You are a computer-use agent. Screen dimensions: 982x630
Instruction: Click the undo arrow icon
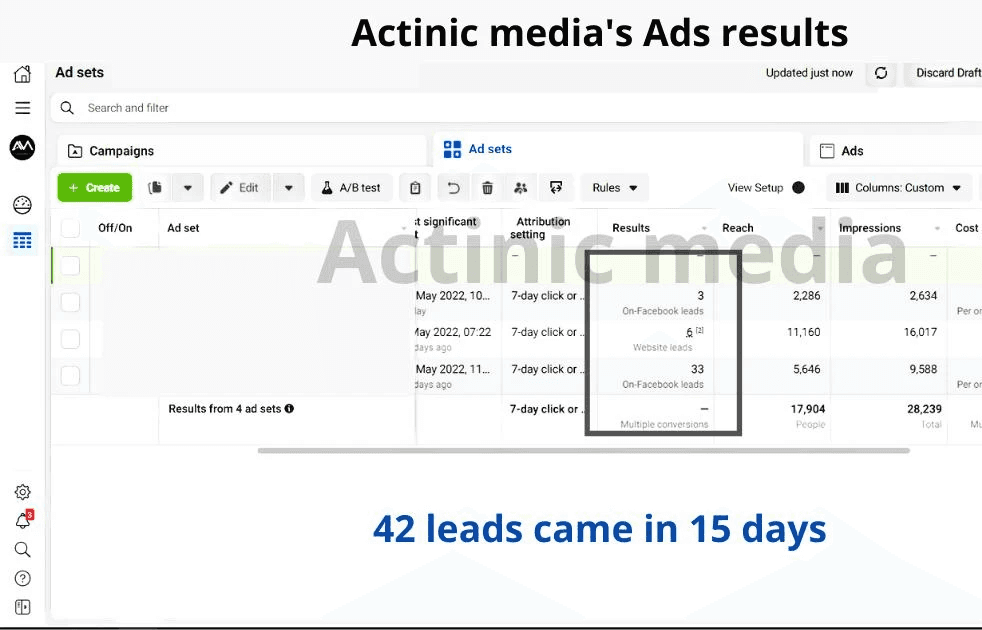(x=453, y=188)
